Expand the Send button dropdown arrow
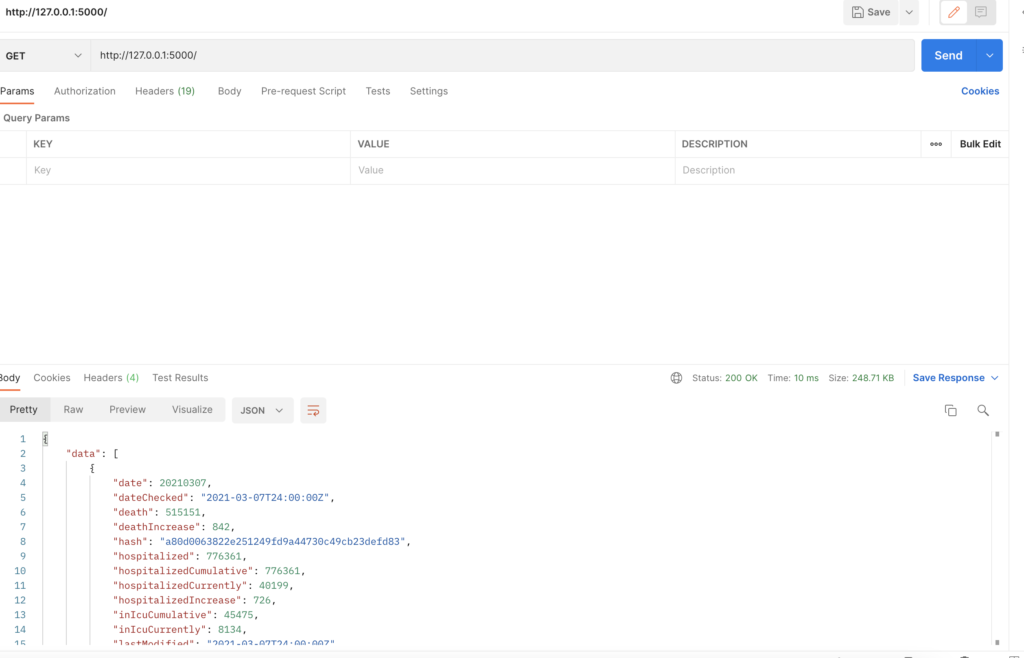This screenshot has height=658, width=1024. [990, 56]
